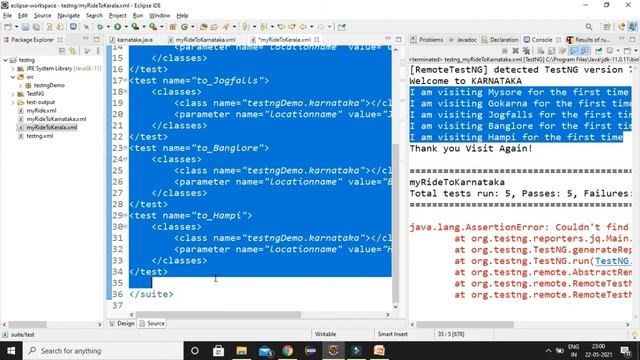
Task: Toggle Show Console on standard error
Action: [584, 51]
